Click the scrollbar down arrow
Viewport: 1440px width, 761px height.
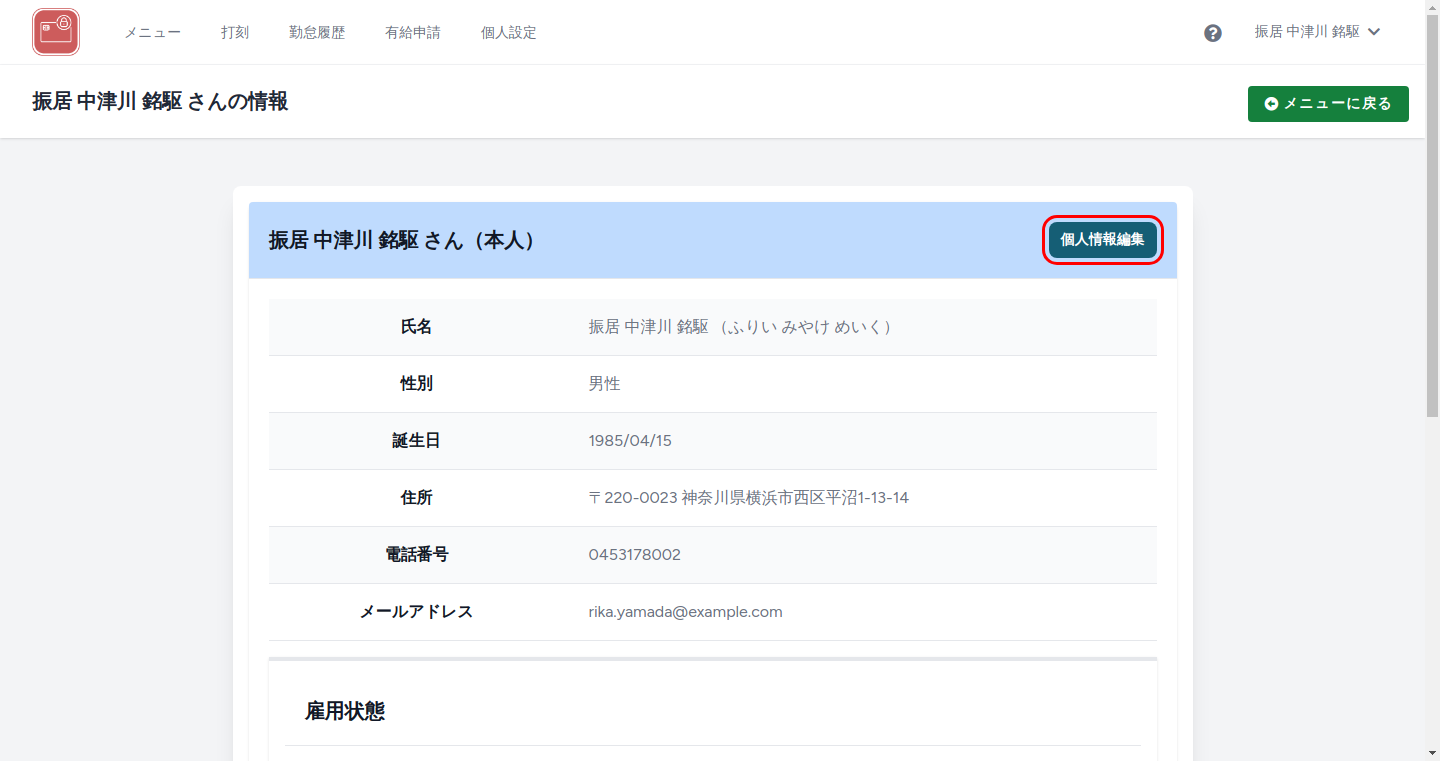pyautogui.click(x=1432, y=752)
